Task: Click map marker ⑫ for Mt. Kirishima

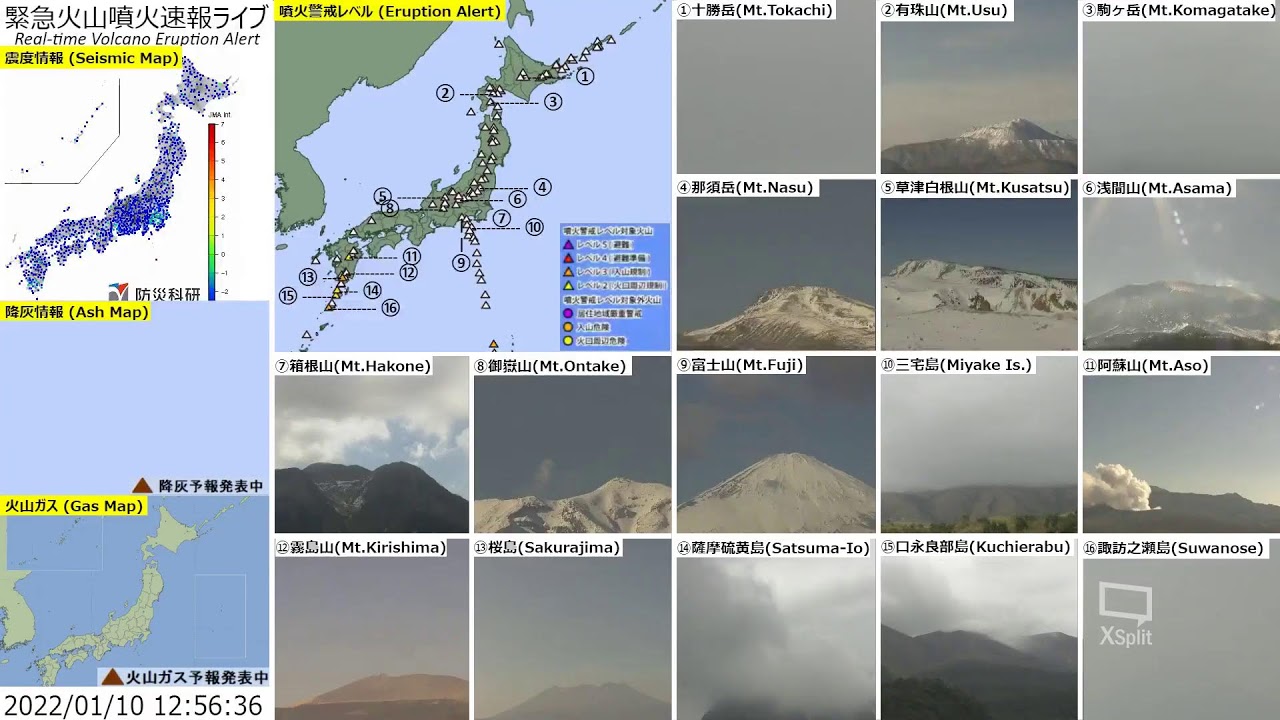Action: [x=408, y=272]
